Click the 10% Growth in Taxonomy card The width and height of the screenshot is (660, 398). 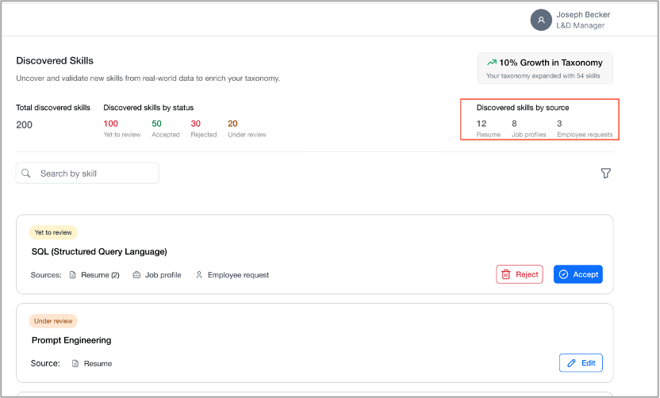[545, 68]
